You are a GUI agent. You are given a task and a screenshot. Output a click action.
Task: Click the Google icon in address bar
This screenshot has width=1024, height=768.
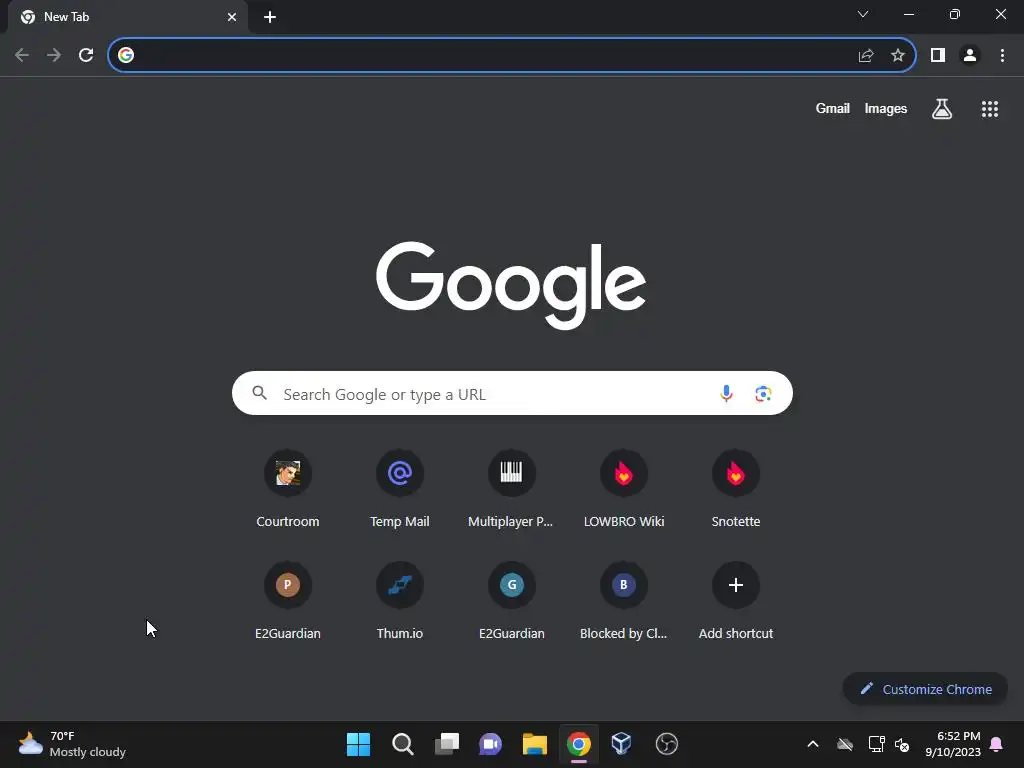[x=126, y=55]
